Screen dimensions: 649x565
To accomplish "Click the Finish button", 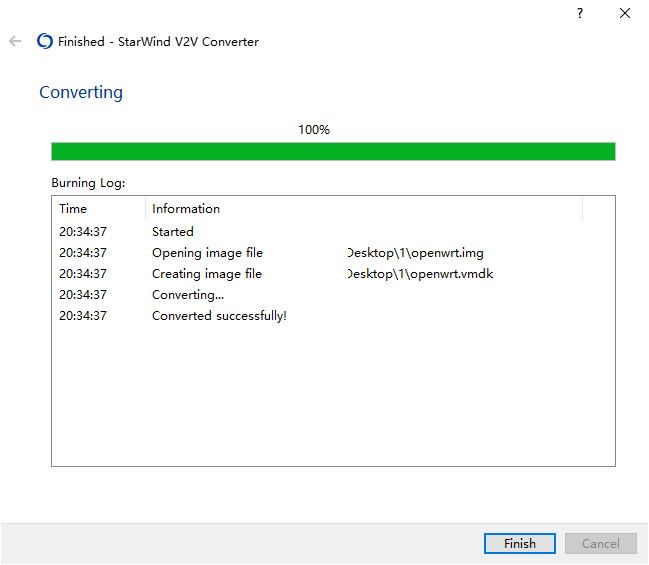I will pyautogui.click(x=519, y=543).
